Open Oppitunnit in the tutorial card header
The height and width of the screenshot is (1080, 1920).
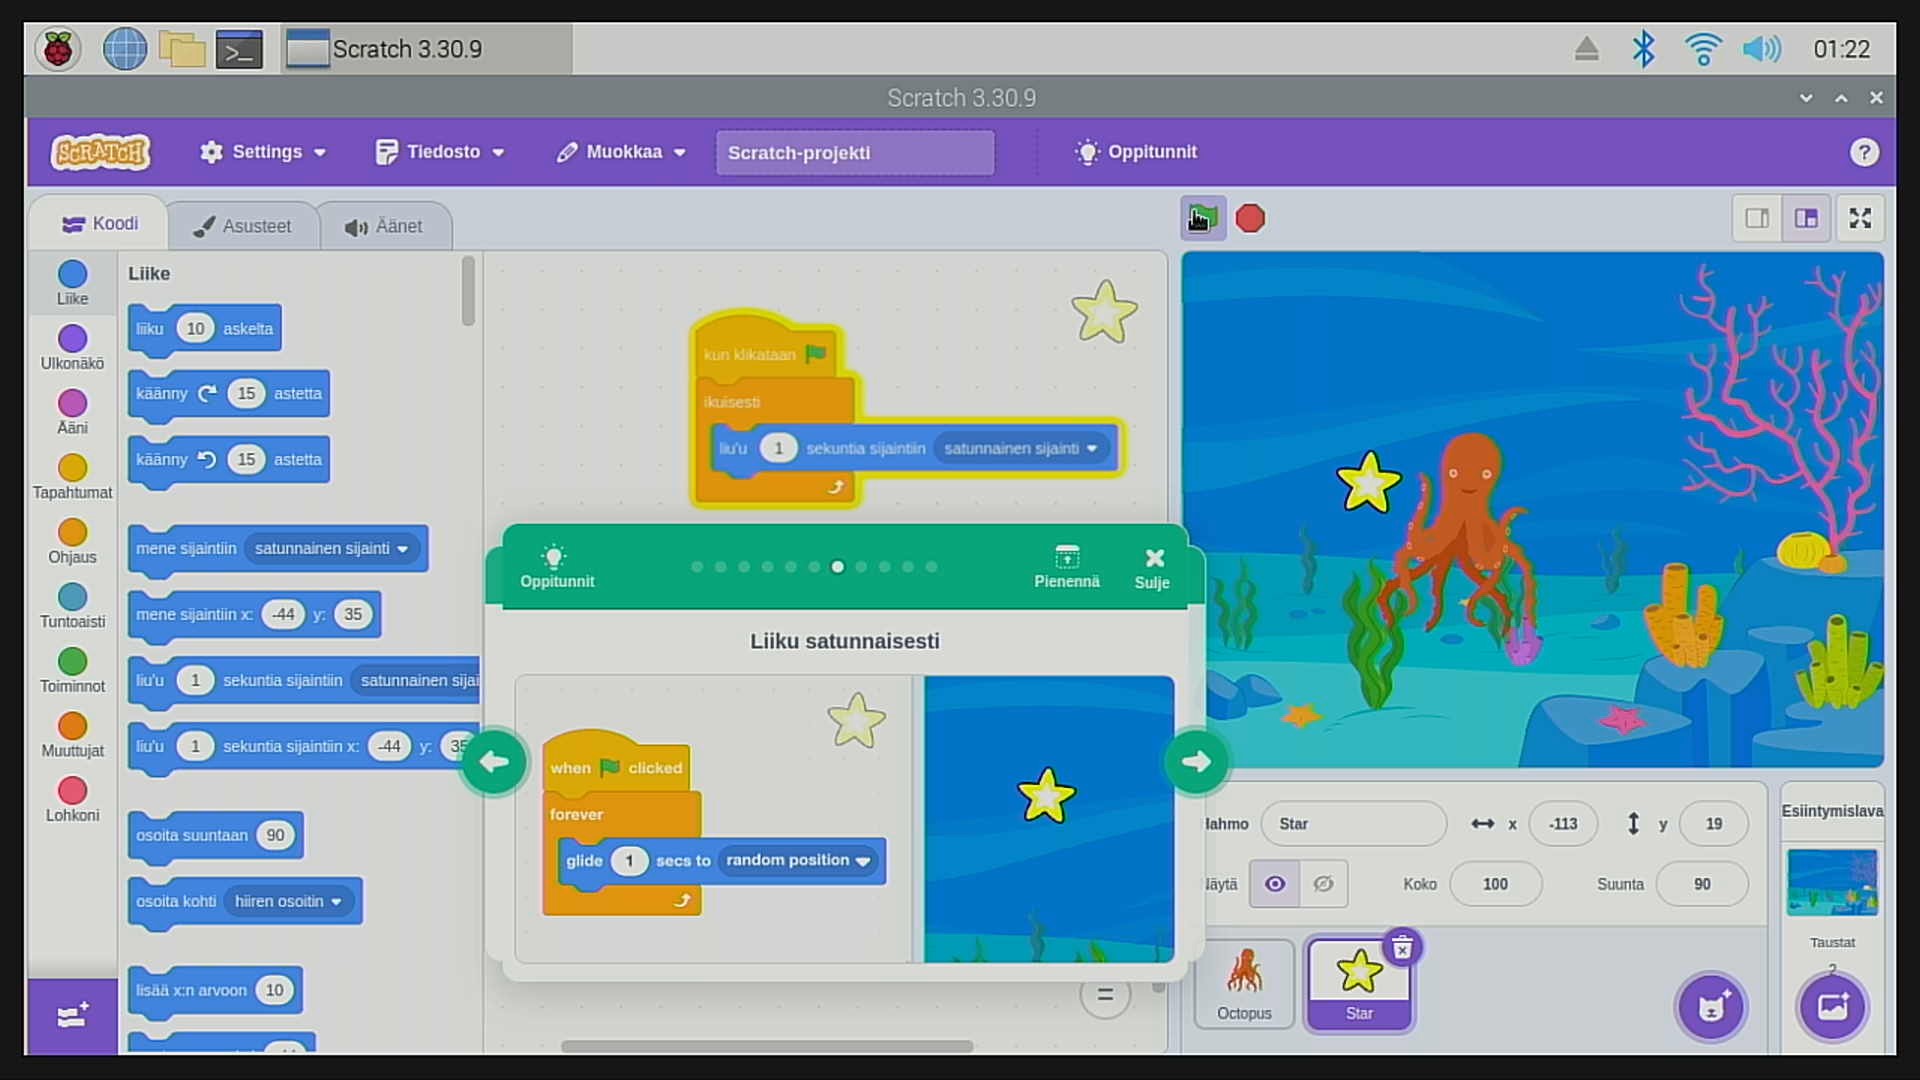click(x=556, y=566)
